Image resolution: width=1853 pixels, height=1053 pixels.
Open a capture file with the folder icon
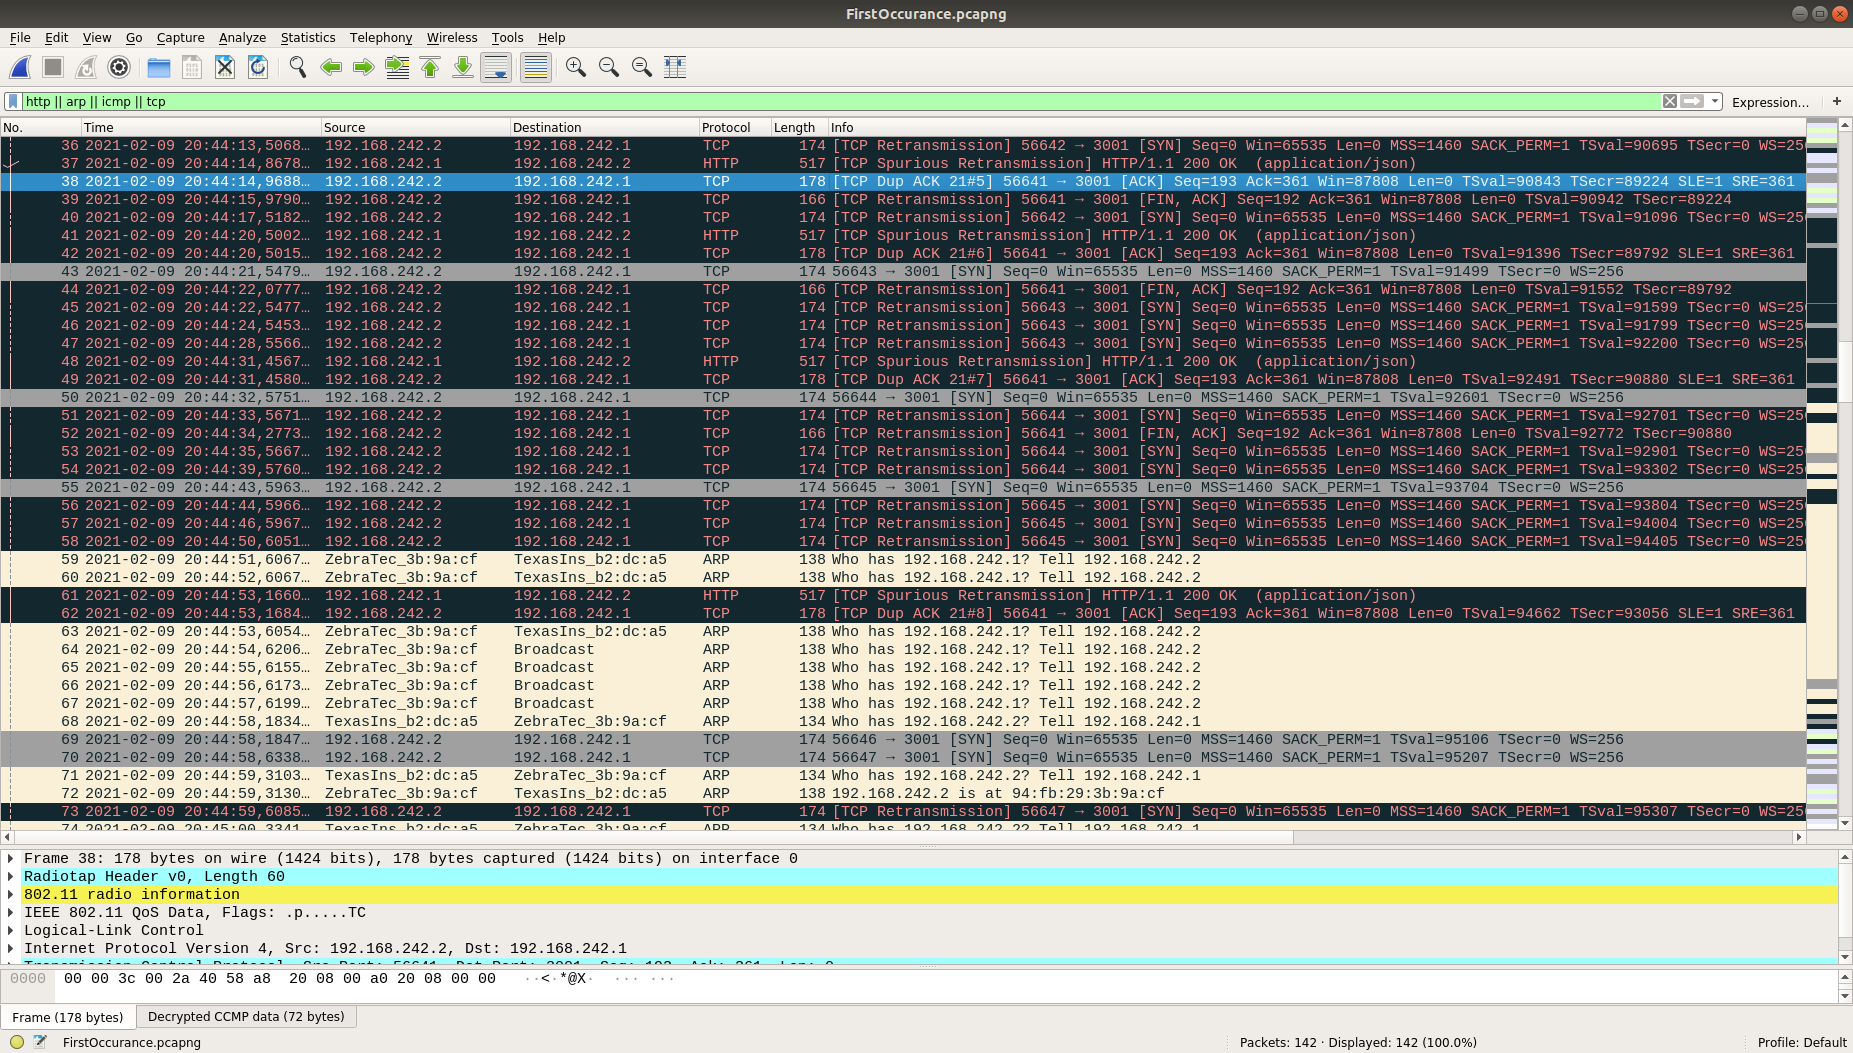[159, 67]
